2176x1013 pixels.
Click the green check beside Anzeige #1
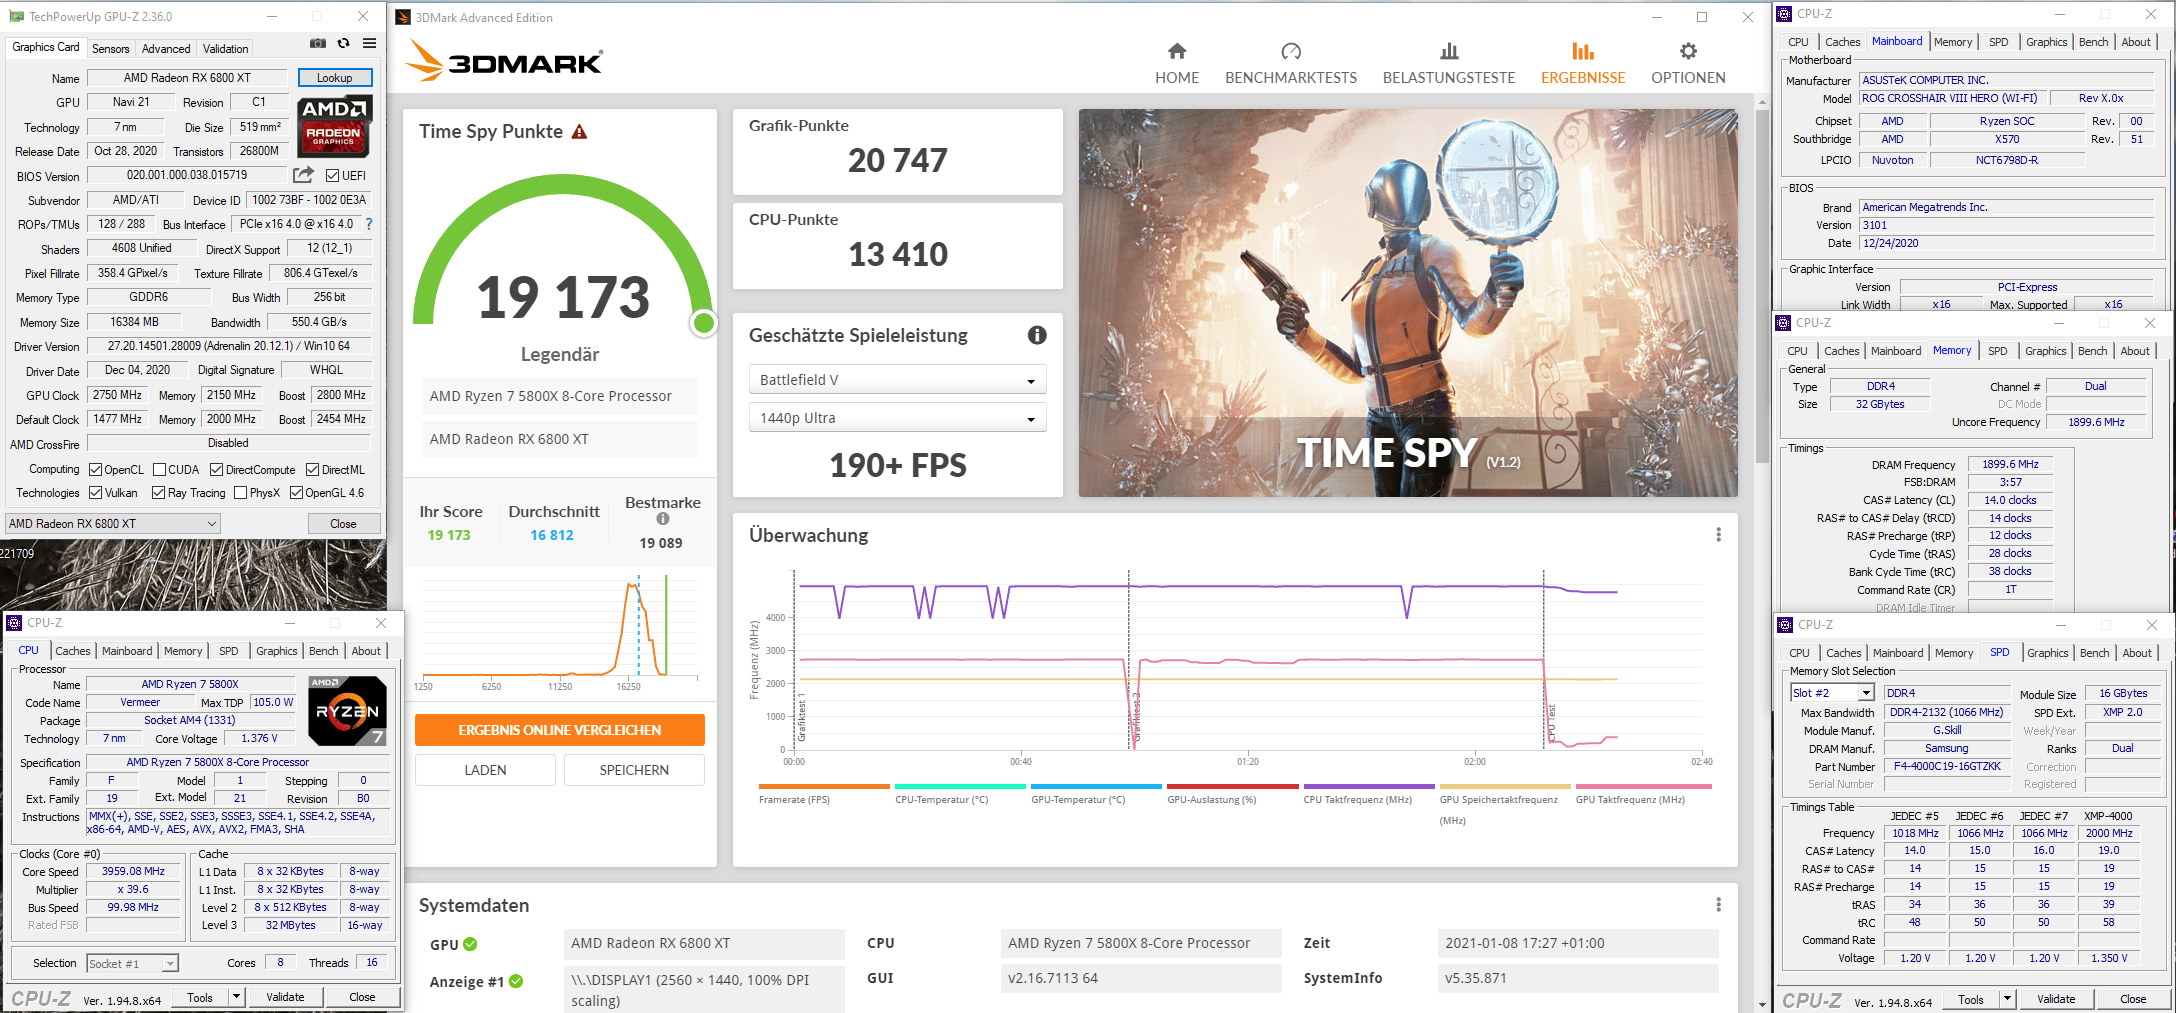[x=516, y=981]
